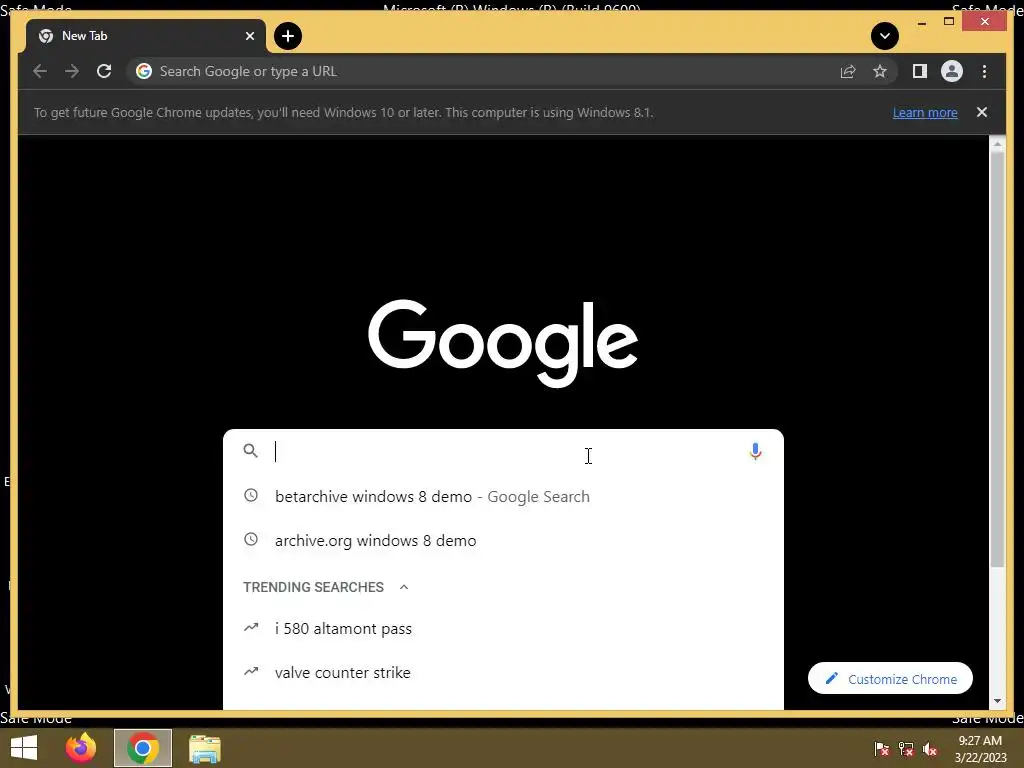Close the New Tab tab

(249, 36)
